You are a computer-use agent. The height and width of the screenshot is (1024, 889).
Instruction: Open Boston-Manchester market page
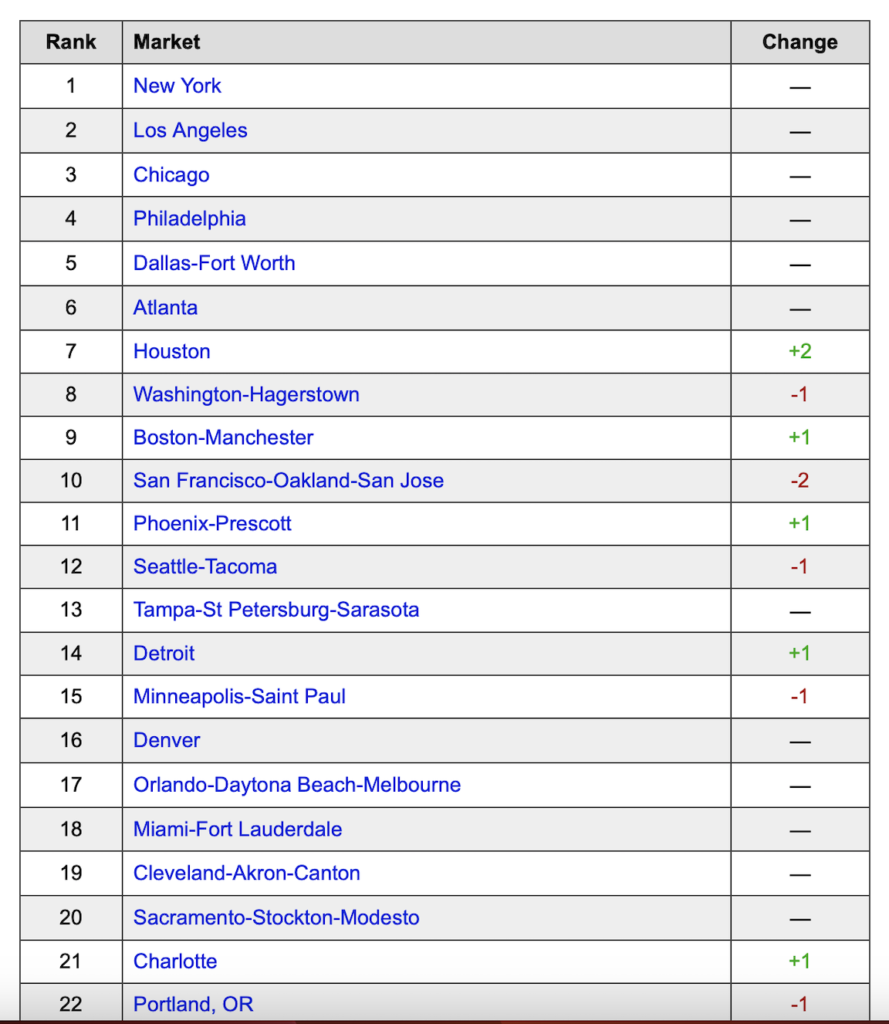(223, 438)
